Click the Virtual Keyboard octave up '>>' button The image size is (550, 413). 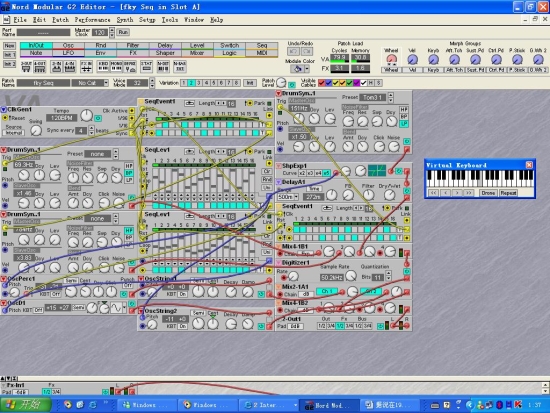[x=469, y=193]
